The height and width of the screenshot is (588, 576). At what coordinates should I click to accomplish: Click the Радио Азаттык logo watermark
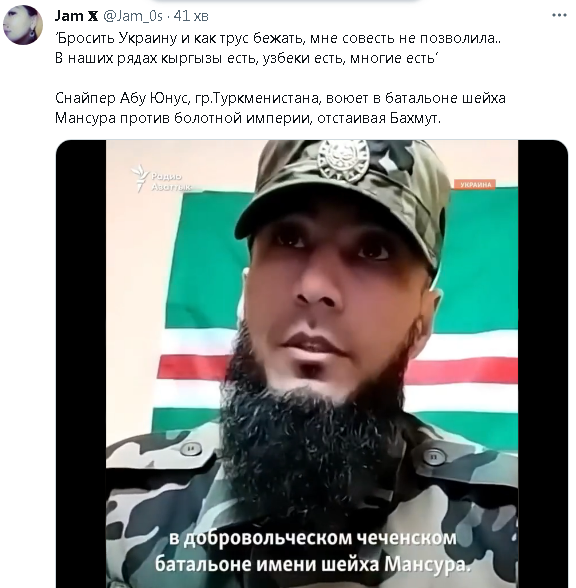click(161, 179)
